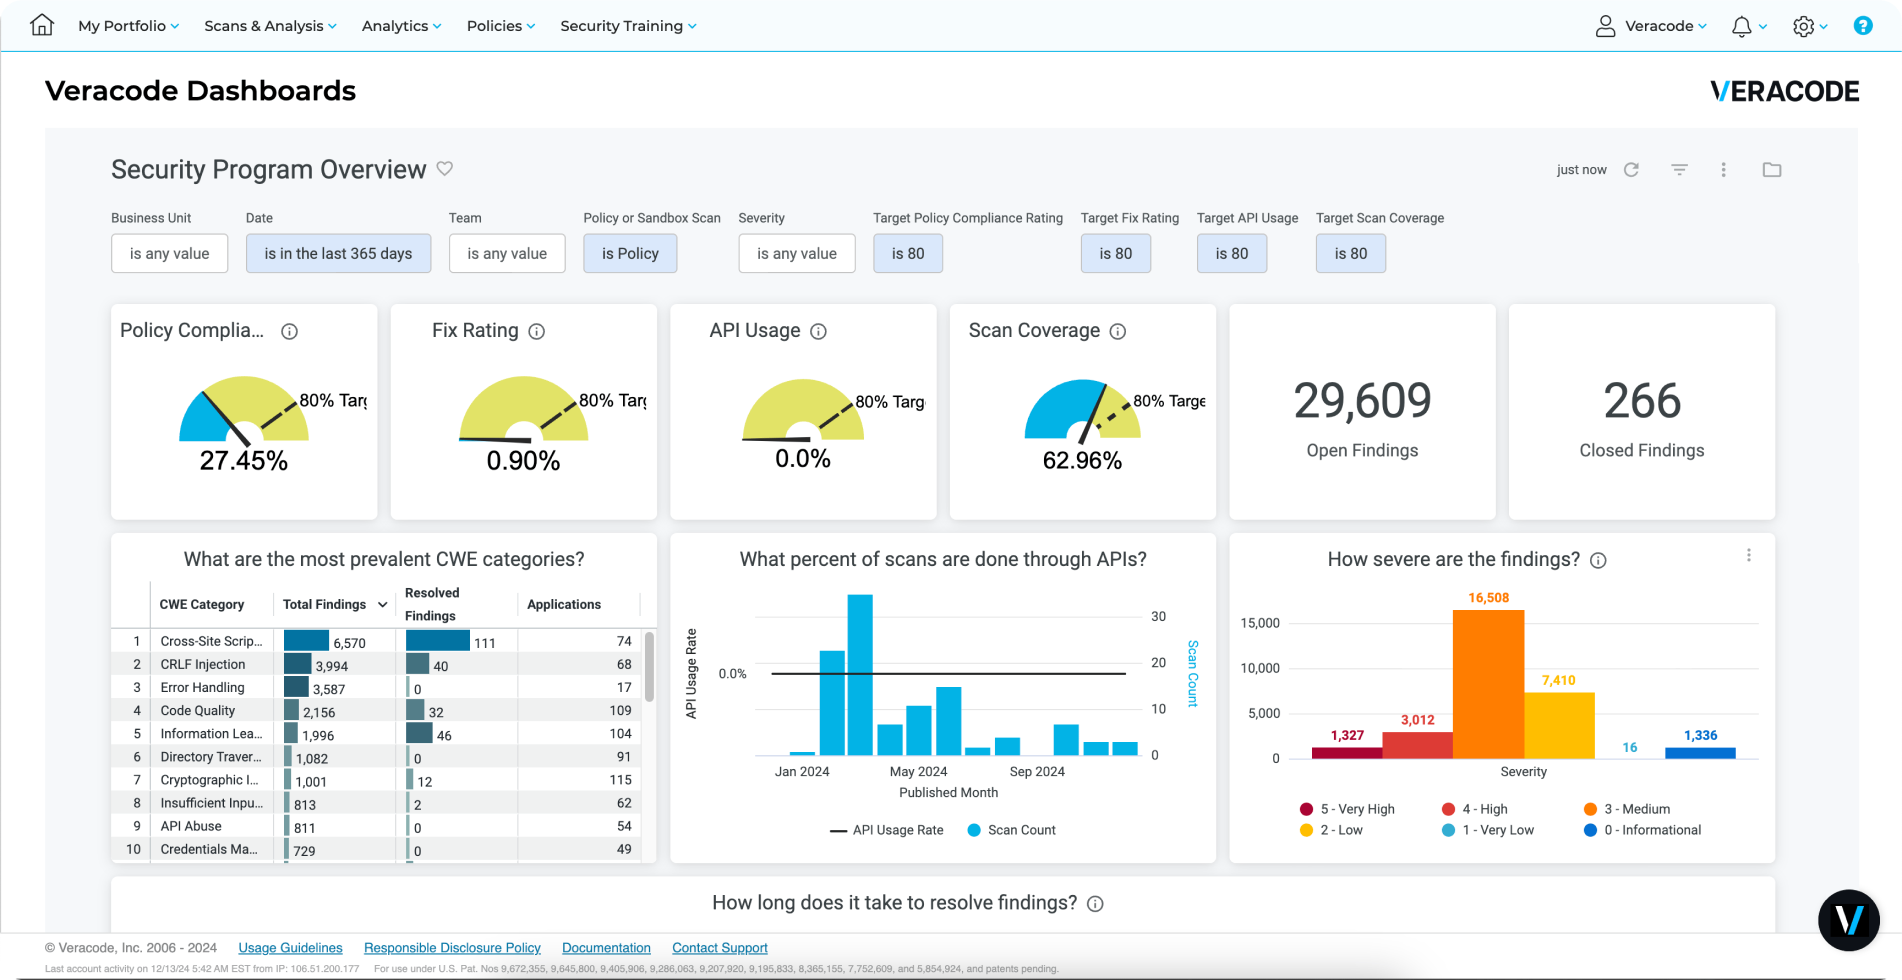The height and width of the screenshot is (980, 1902).
Task: Open the blue help question mark
Action: 1863,26
